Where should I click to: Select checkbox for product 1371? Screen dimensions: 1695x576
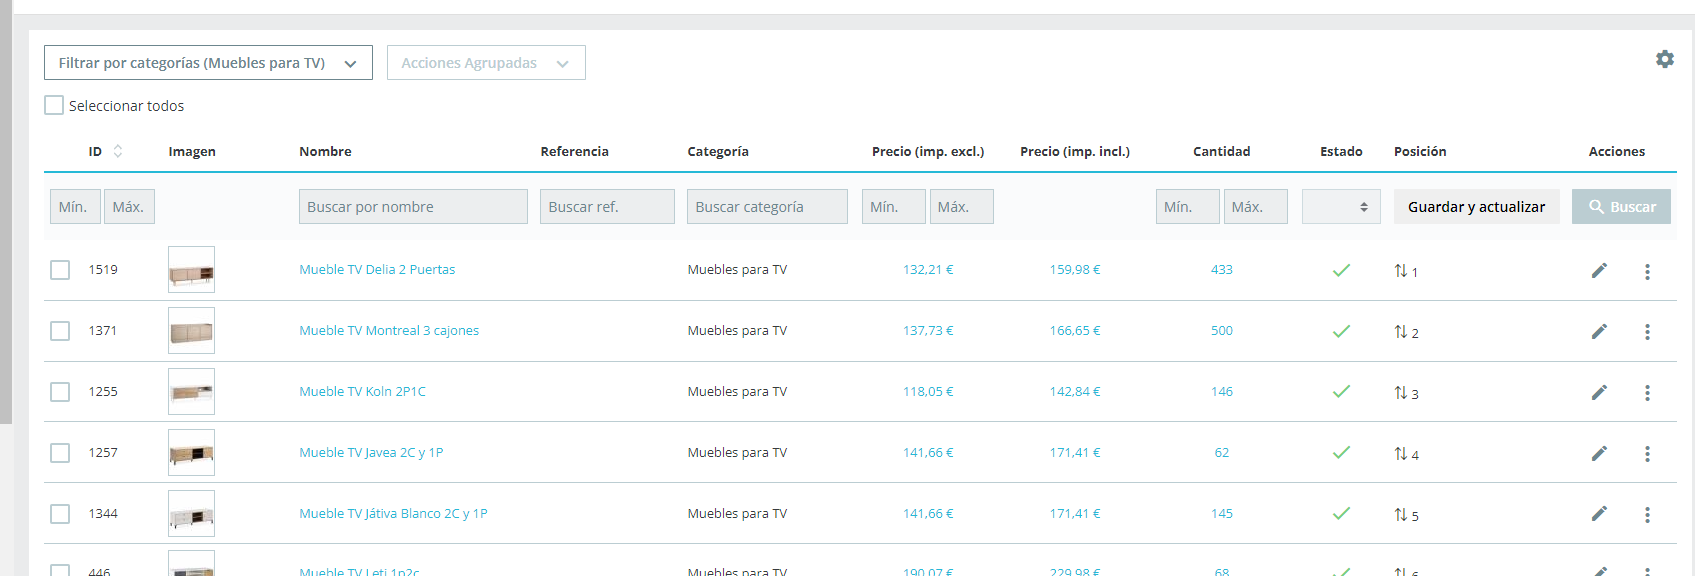pyautogui.click(x=60, y=331)
